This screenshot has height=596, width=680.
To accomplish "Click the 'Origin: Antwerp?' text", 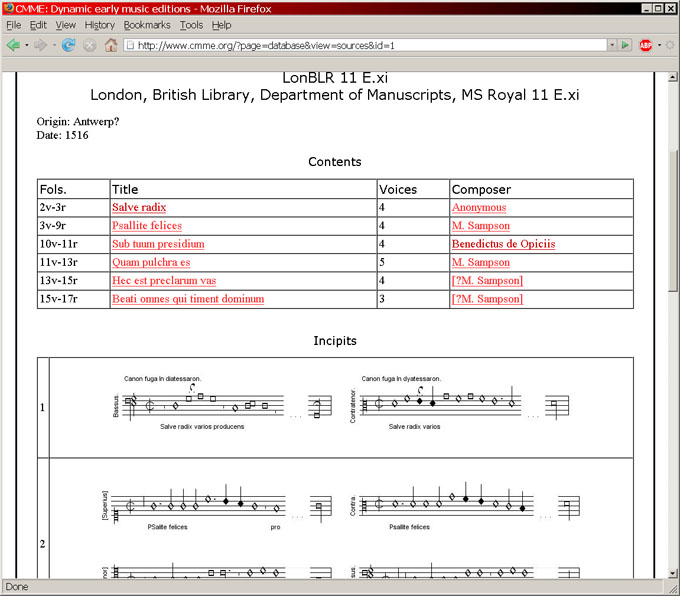I will (78, 121).
